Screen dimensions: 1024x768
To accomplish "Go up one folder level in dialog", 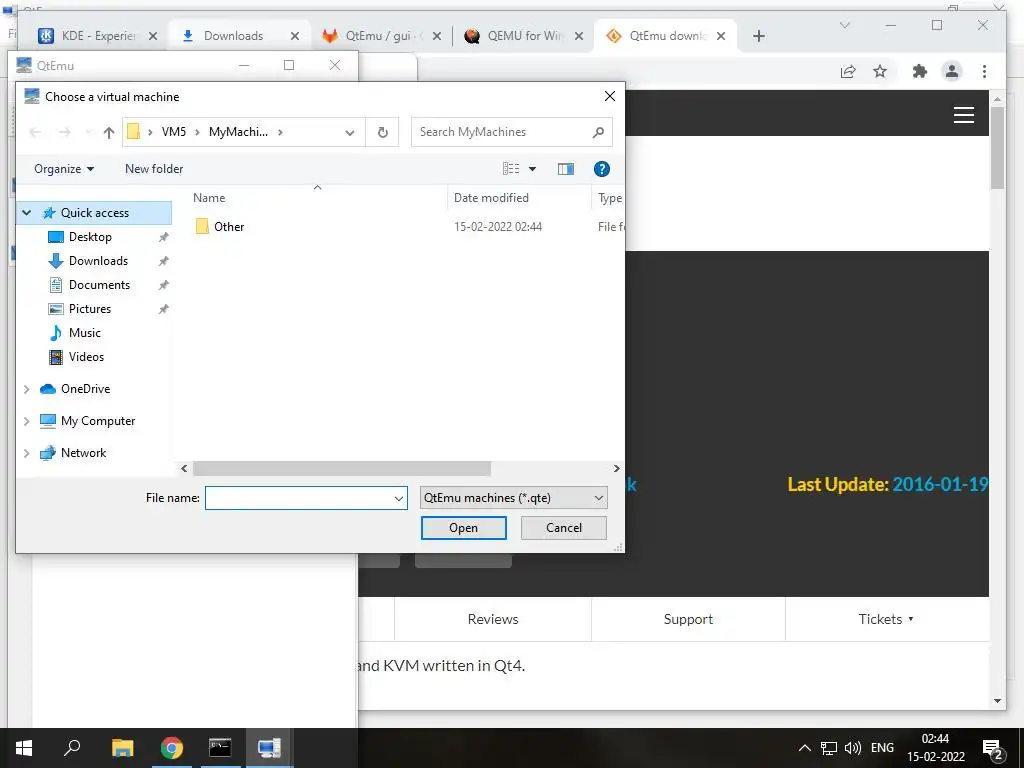I will click(108, 133).
